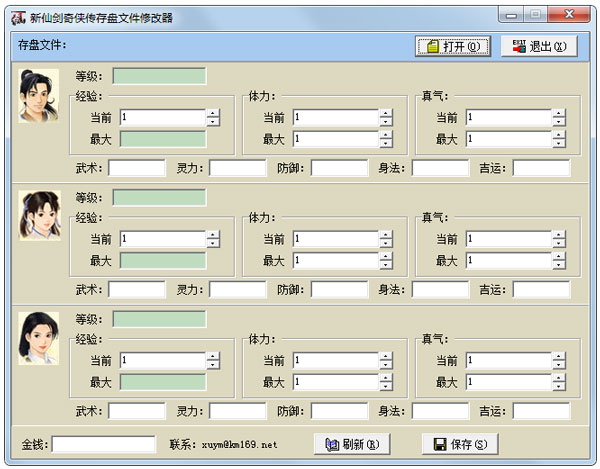Click third character's 经验 最大 green field
600x469 pixels.
click(163, 382)
